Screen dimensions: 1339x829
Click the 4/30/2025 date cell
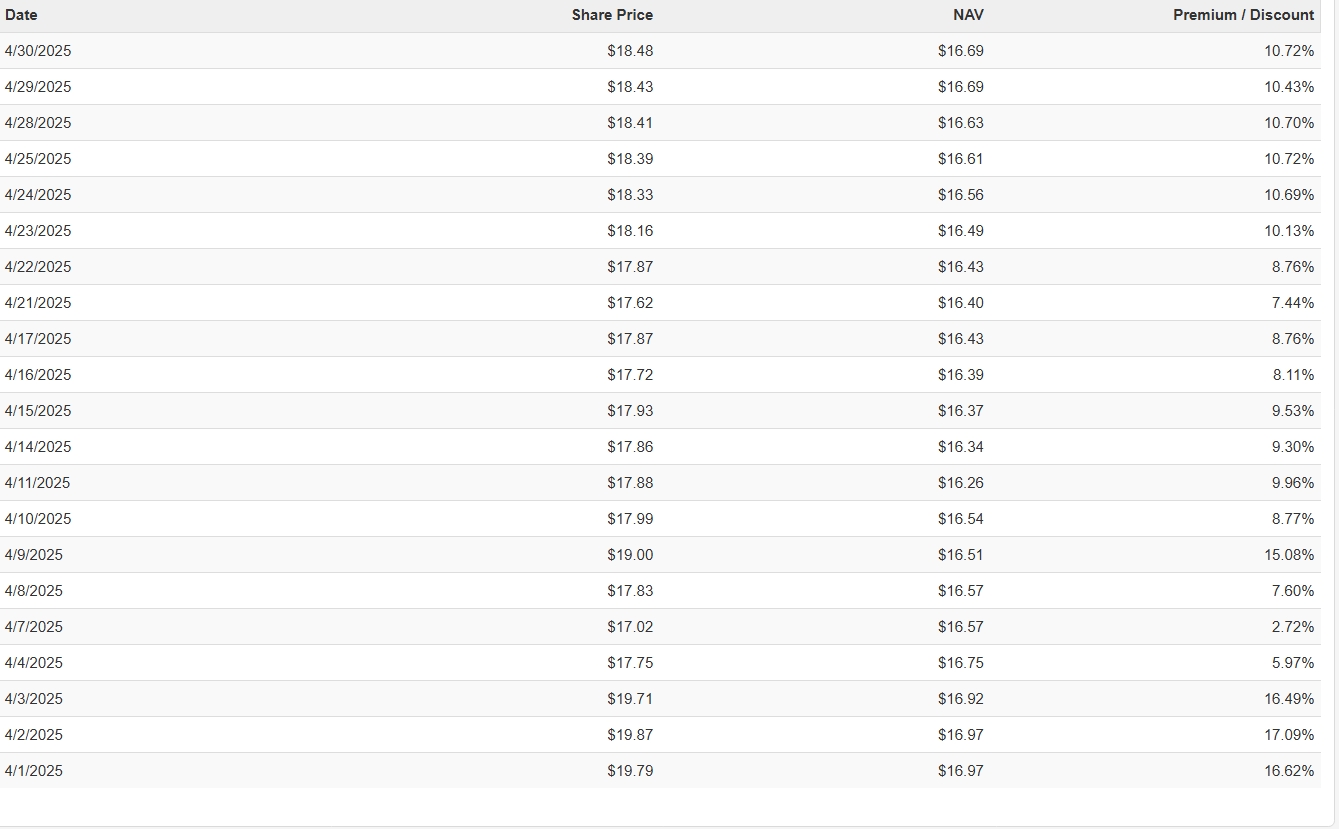click(38, 51)
